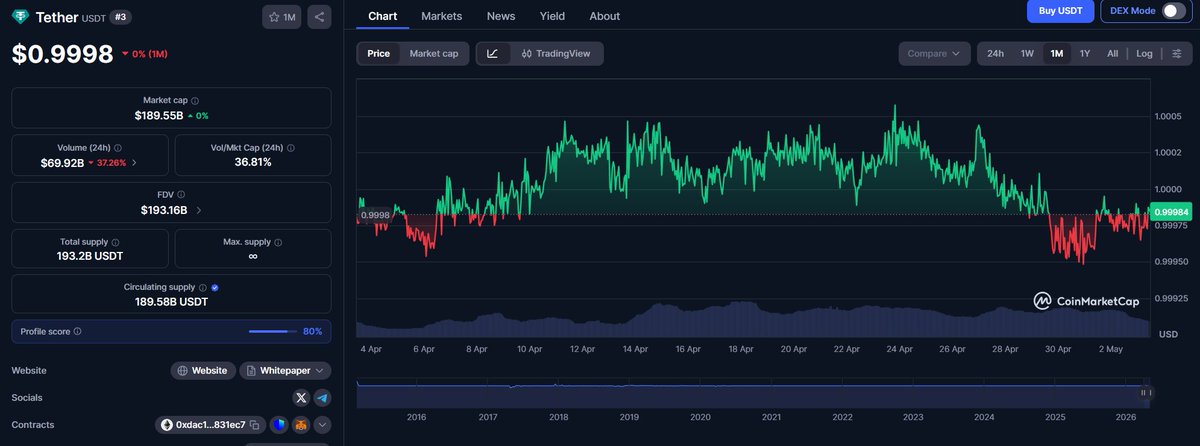Add Tether to watchlist with the star button
The width and height of the screenshot is (1200, 446).
coord(281,17)
